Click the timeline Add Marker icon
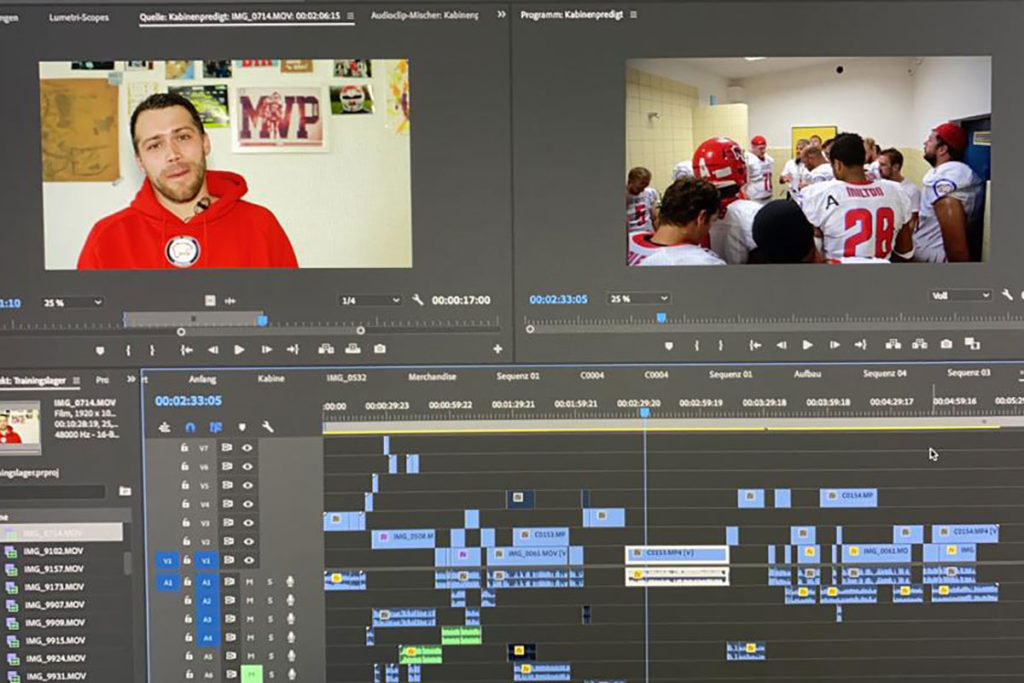The width and height of the screenshot is (1024, 683). point(241,427)
